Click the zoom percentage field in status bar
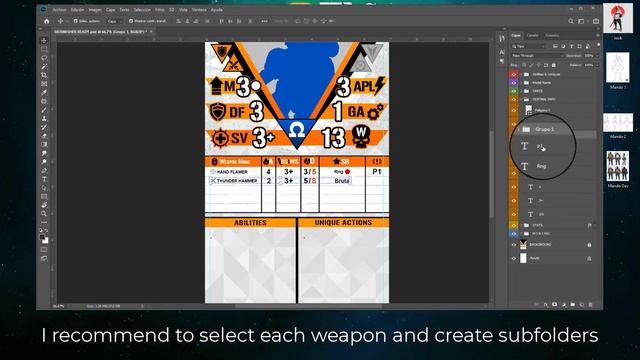Screen dimensions: 640x360 59,306
